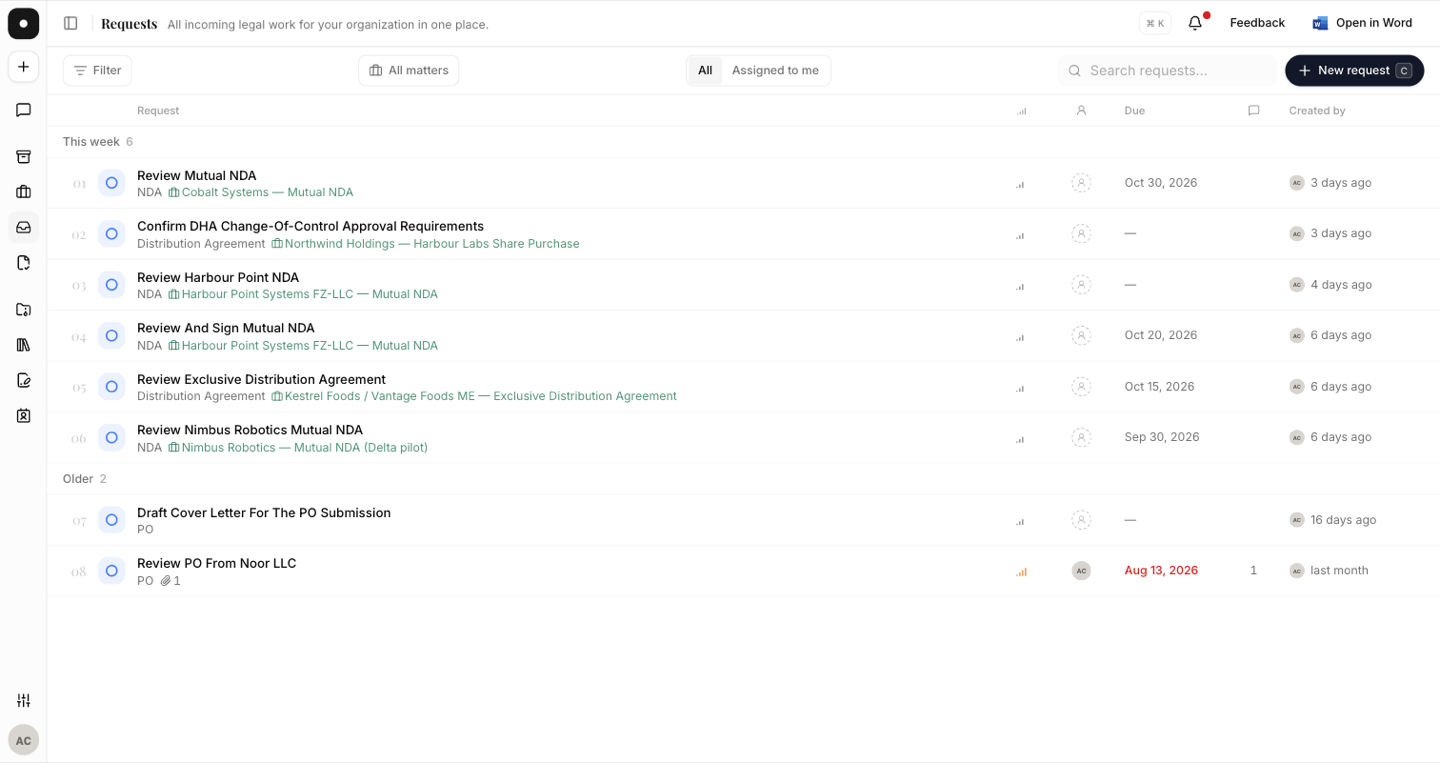Collapse the Older group
1440x763 pixels.
coord(84,479)
